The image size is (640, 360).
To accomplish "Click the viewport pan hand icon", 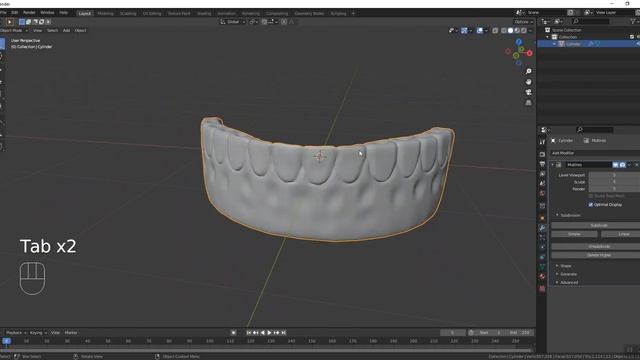I will pyautogui.click(x=529, y=82).
